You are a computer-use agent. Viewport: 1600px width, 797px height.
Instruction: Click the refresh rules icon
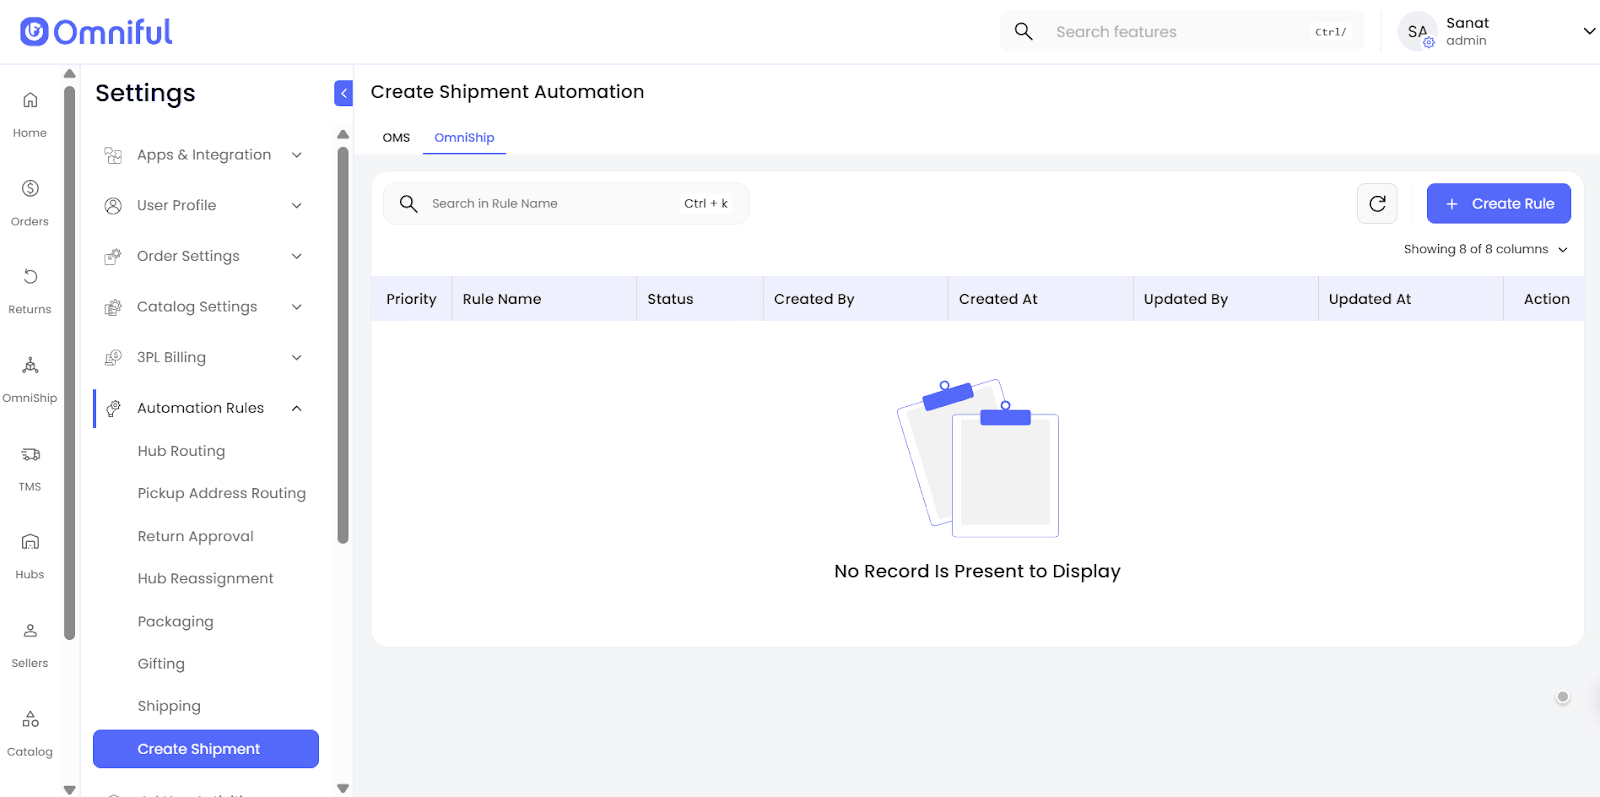coord(1377,204)
